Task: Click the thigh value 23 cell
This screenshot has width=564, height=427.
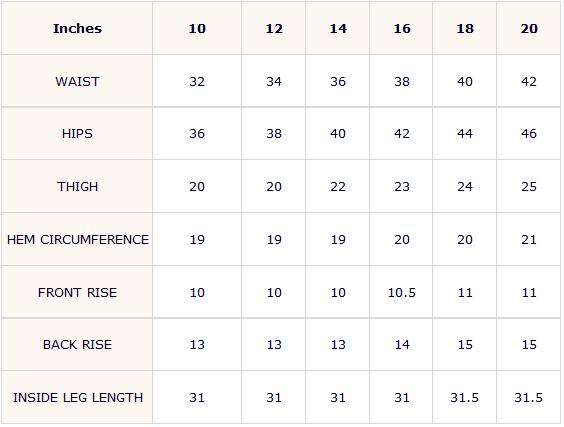Action: (x=401, y=187)
